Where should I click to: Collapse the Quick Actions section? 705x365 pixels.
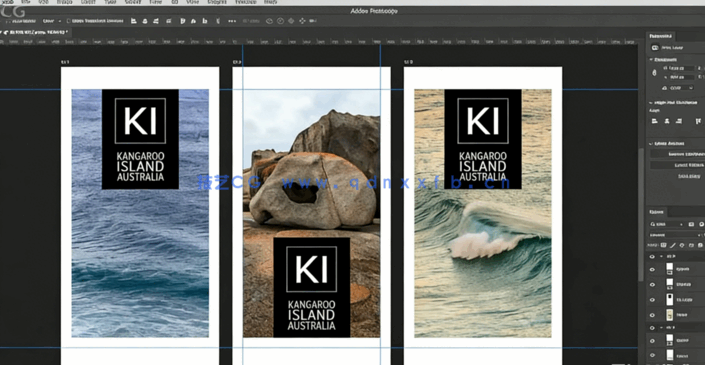pos(651,143)
